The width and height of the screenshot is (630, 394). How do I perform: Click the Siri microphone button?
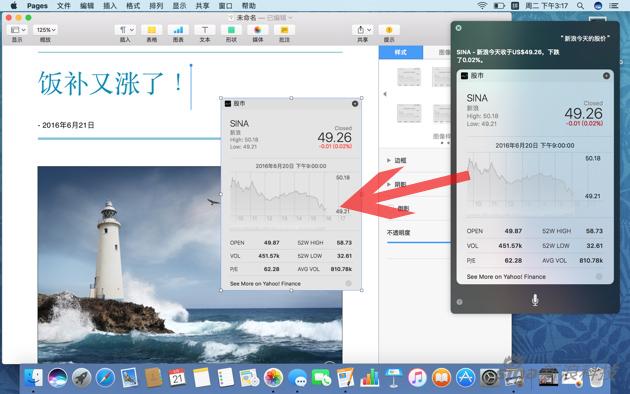tap(535, 300)
